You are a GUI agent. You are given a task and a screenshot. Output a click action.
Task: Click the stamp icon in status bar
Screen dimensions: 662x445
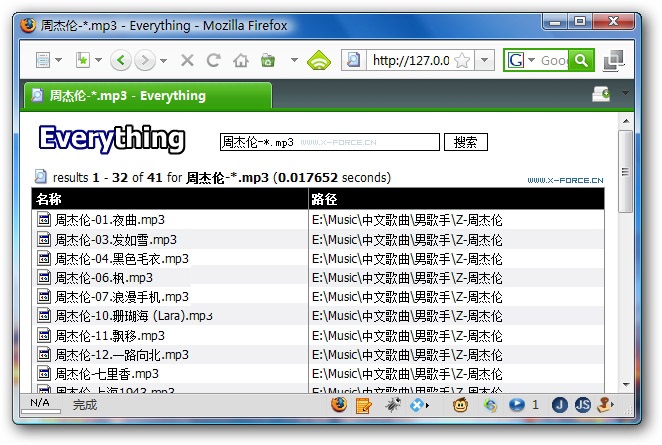(x=604, y=405)
